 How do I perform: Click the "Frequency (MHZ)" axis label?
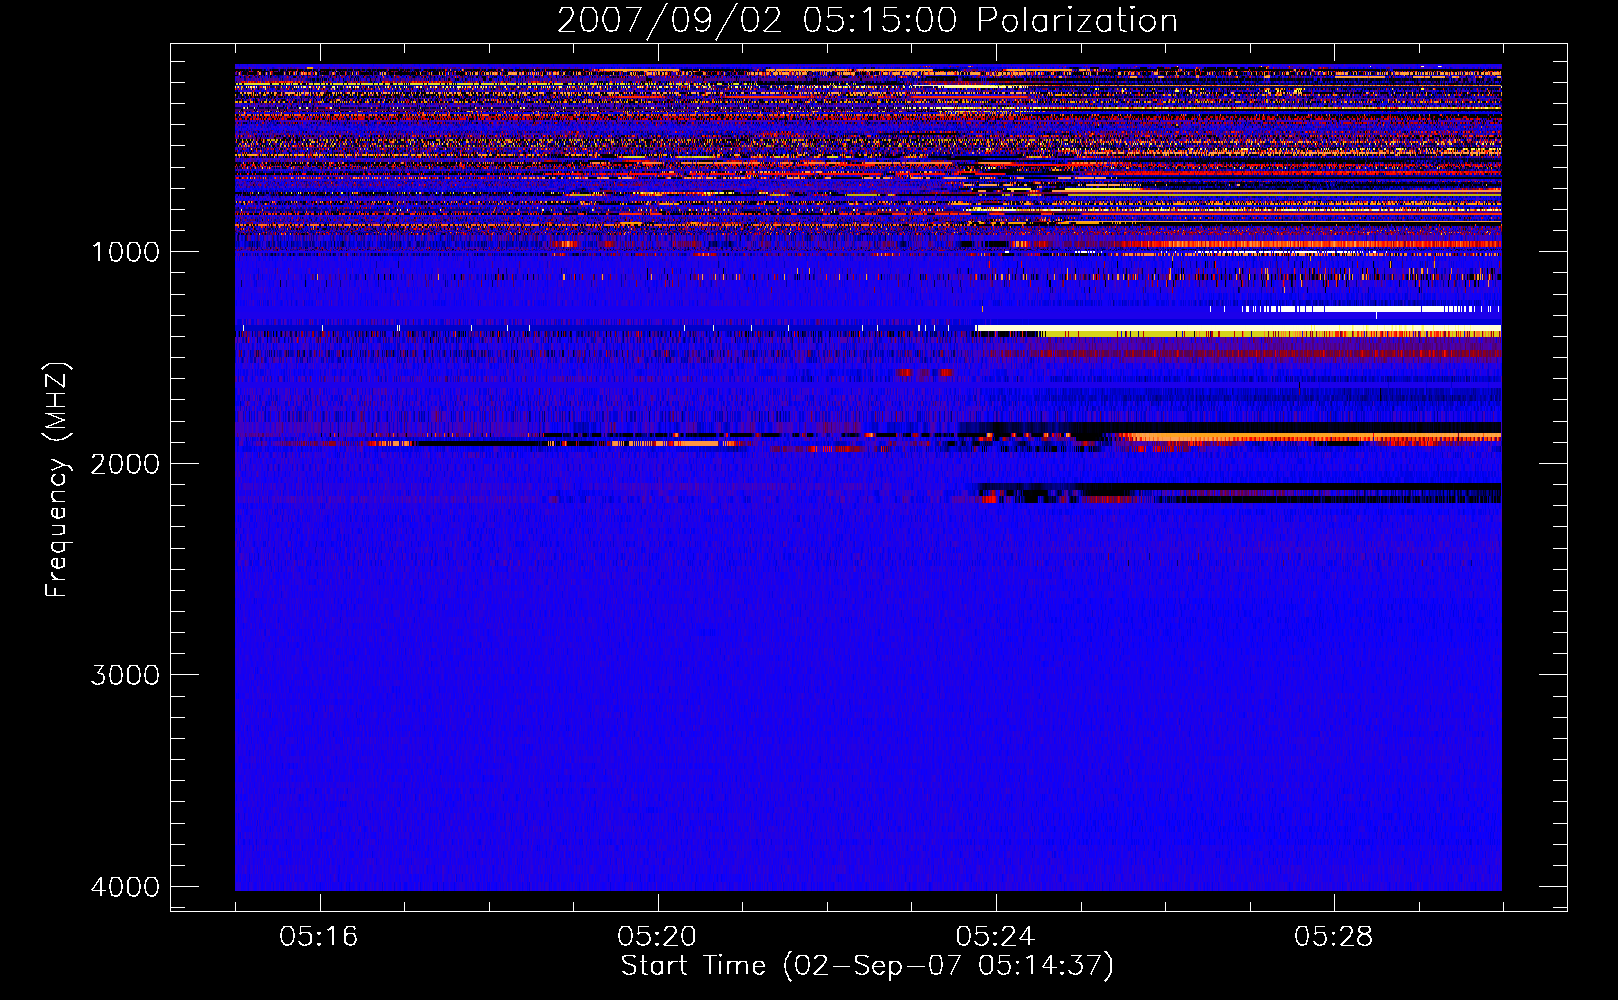[x=57, y=481]
